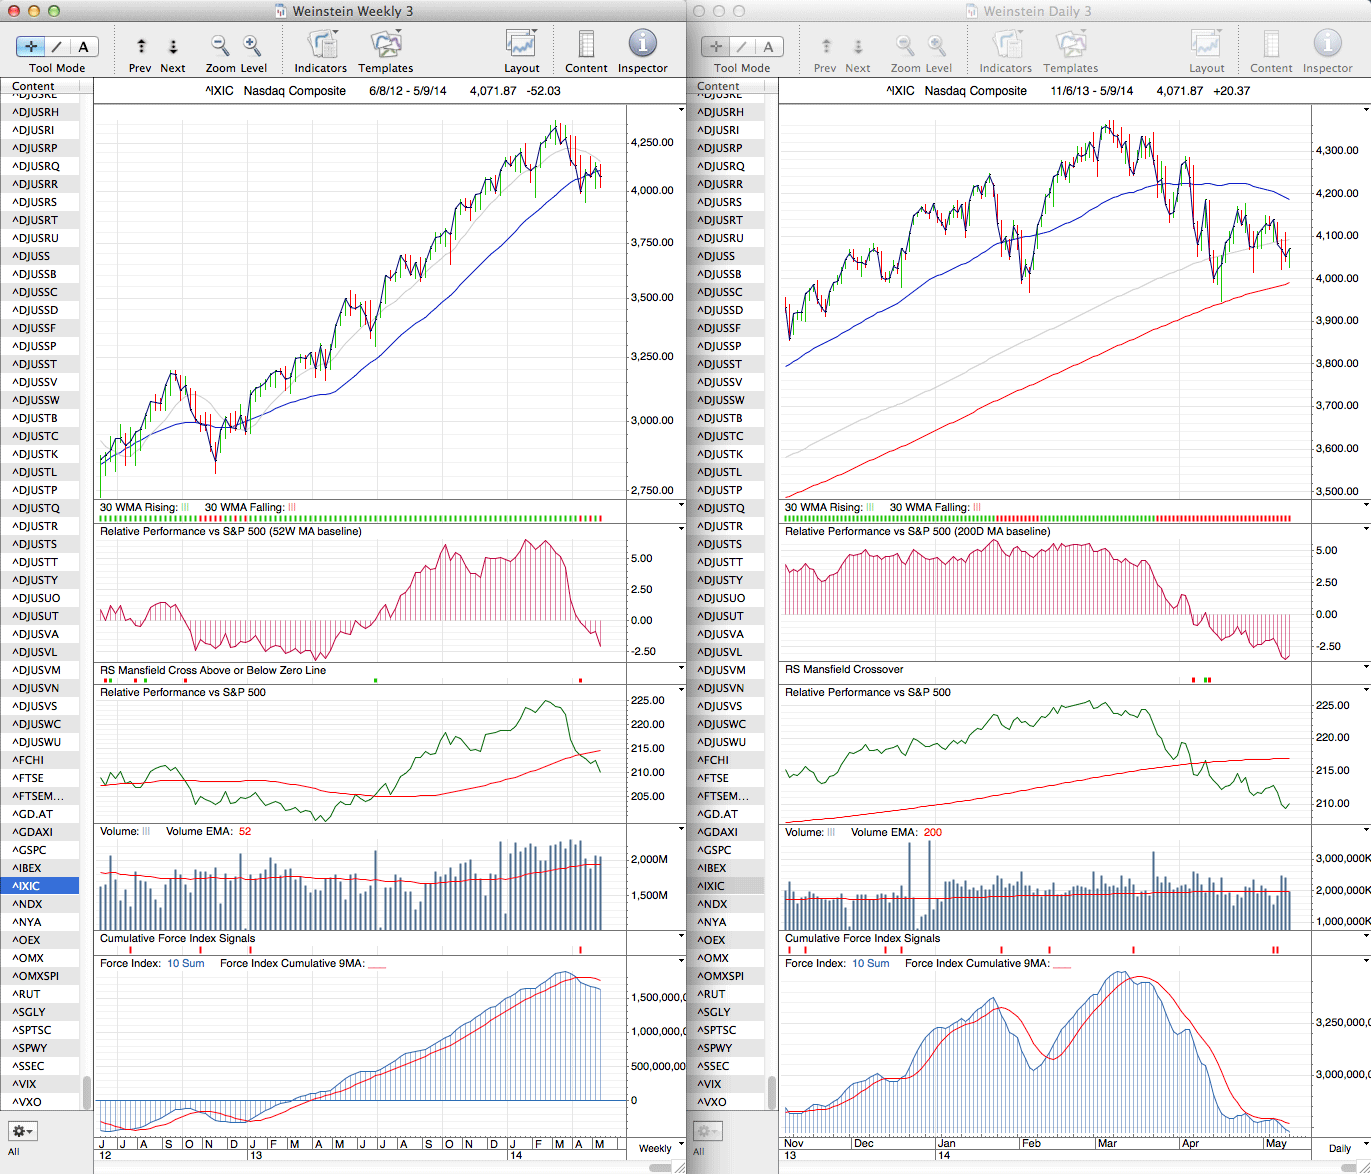
Task: Click the Prev arrow in Weekly toolbar
Action: pos(141,46)
